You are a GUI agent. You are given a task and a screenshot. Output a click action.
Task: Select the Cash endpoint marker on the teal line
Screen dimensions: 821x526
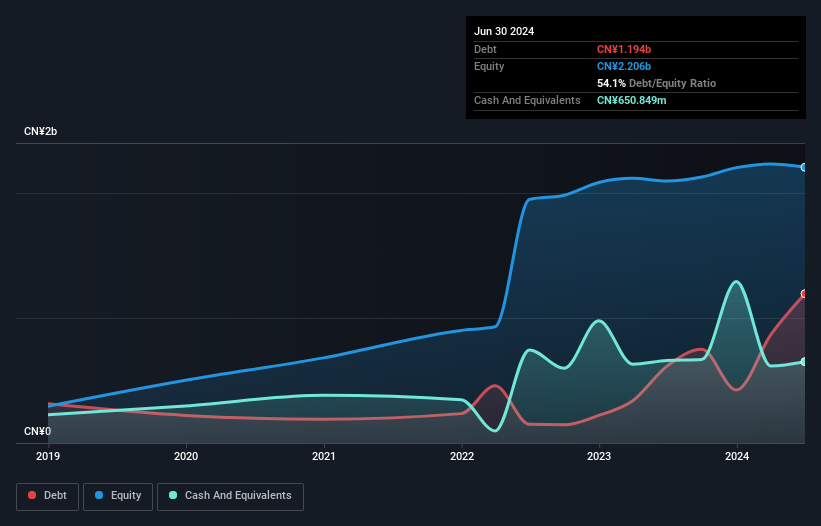pos(804,362)
